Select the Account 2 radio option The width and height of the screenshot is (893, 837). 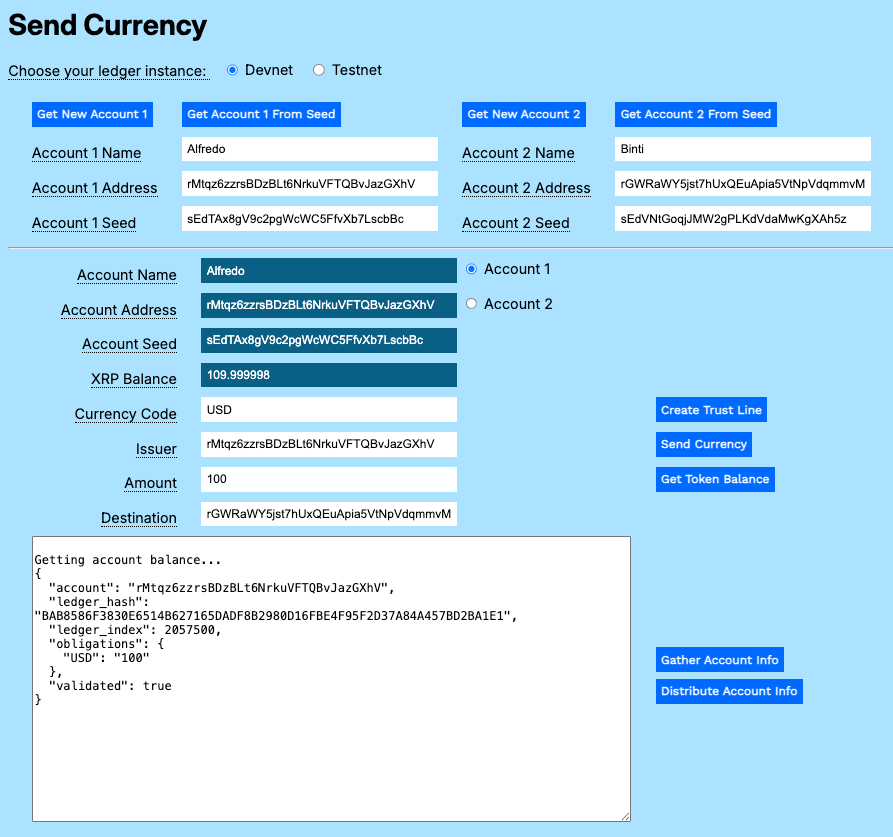click(471, 303)
